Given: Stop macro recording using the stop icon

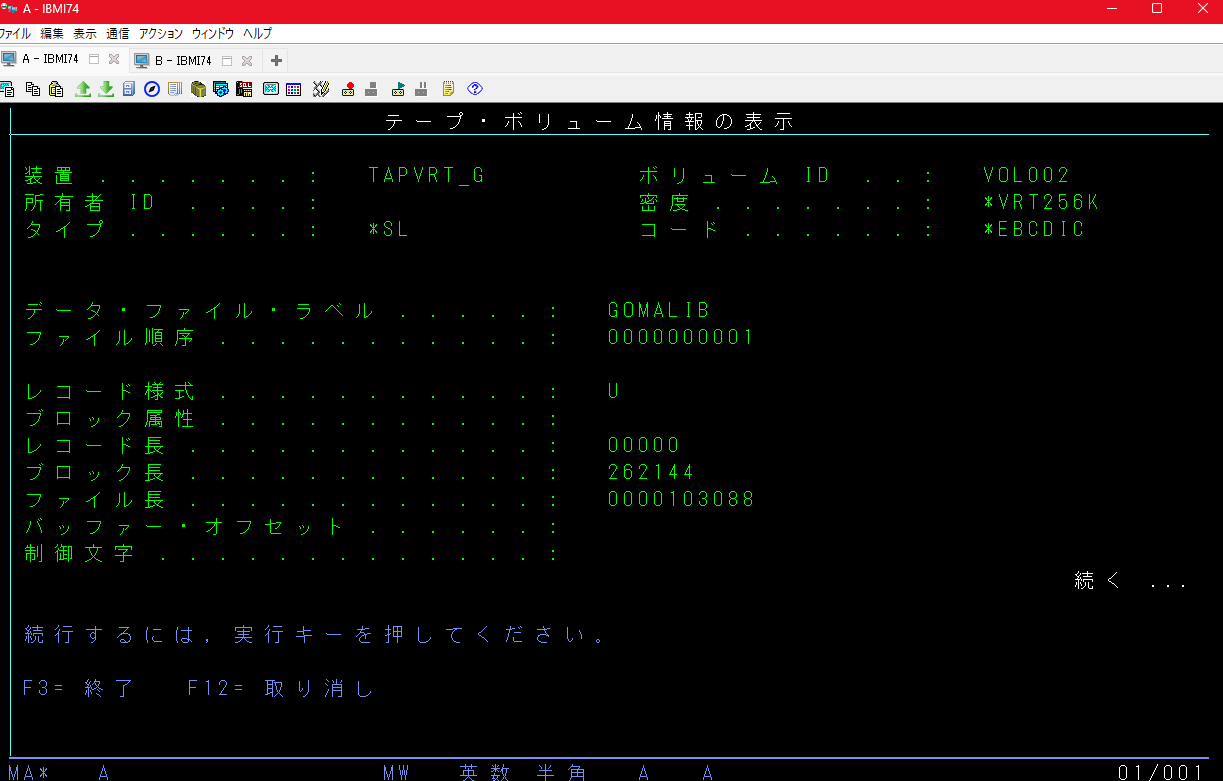Looking at the screenshot, I should tap(370, 89).
